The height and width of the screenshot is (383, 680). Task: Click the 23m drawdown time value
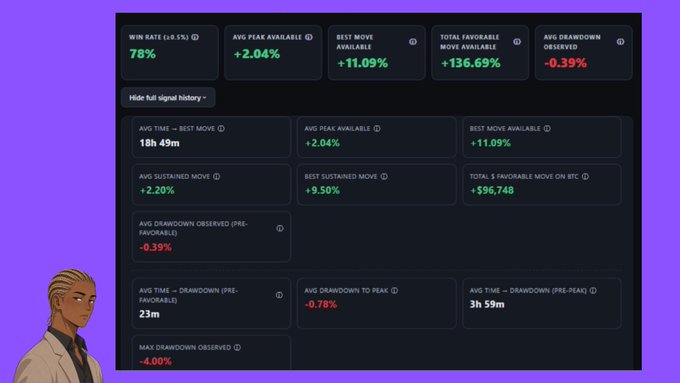pos(149,314)
